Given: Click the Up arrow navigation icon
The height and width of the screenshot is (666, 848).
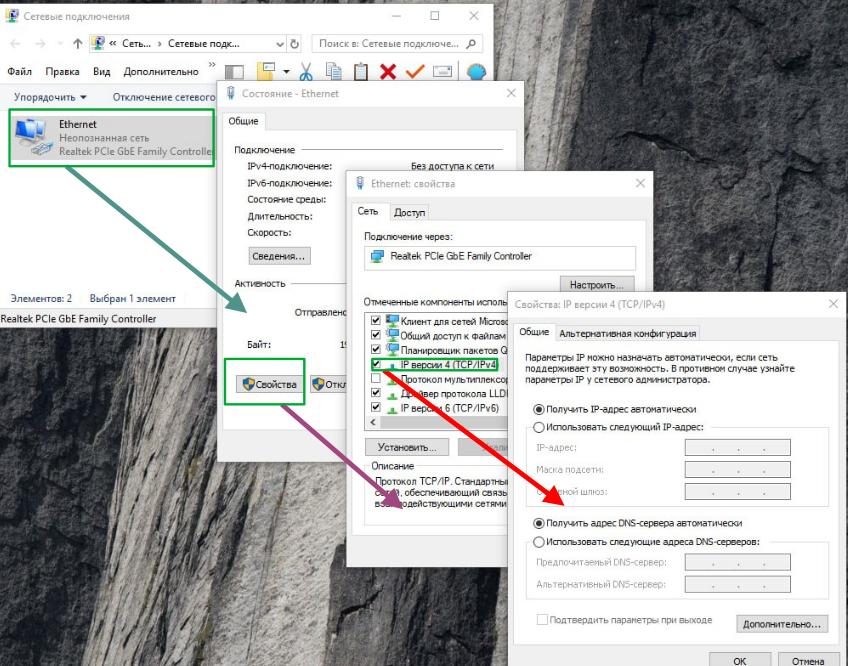Looking at the screenshot, I should pos(77,44).
